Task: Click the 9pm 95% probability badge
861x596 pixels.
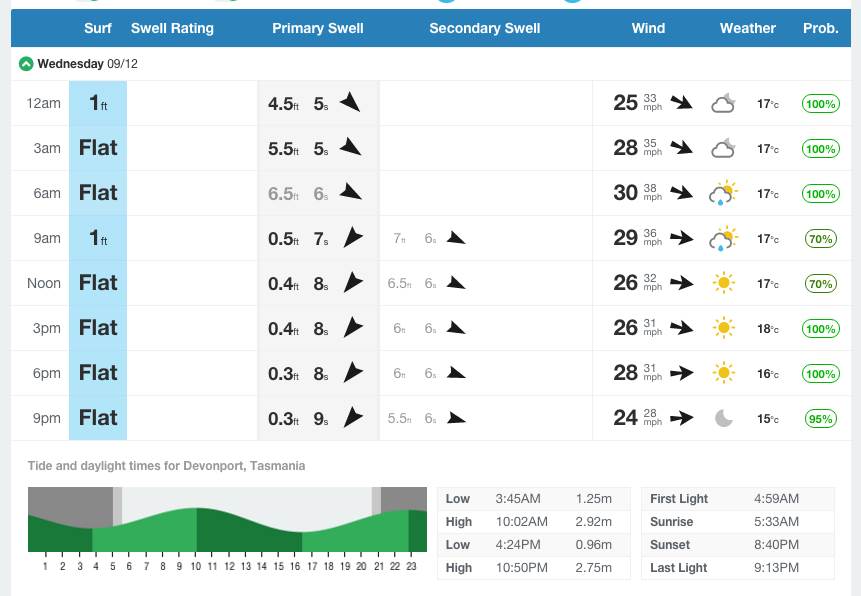Action: [x=821, y=418]
